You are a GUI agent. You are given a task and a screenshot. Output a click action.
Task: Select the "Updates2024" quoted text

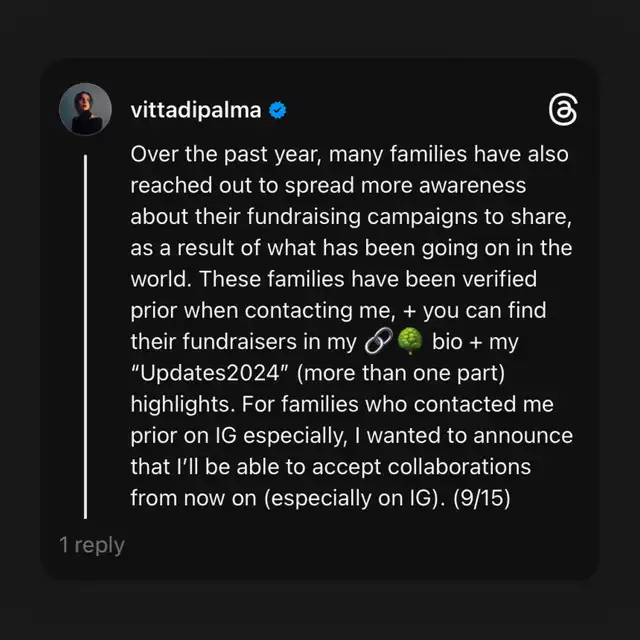[x=210, y=373]
